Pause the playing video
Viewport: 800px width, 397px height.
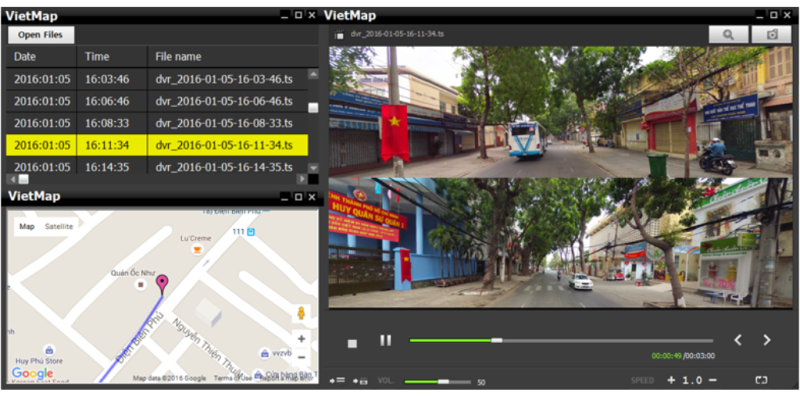coord(385,340)
